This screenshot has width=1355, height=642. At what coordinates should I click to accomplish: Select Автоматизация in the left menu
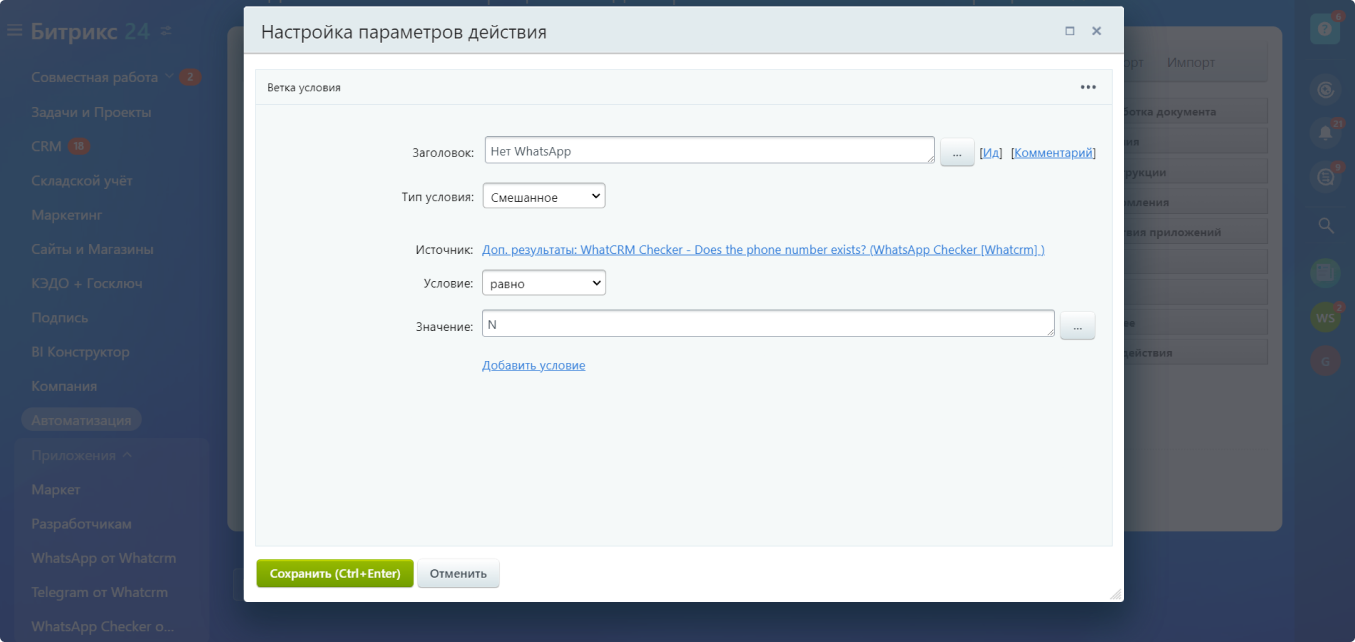81,420
